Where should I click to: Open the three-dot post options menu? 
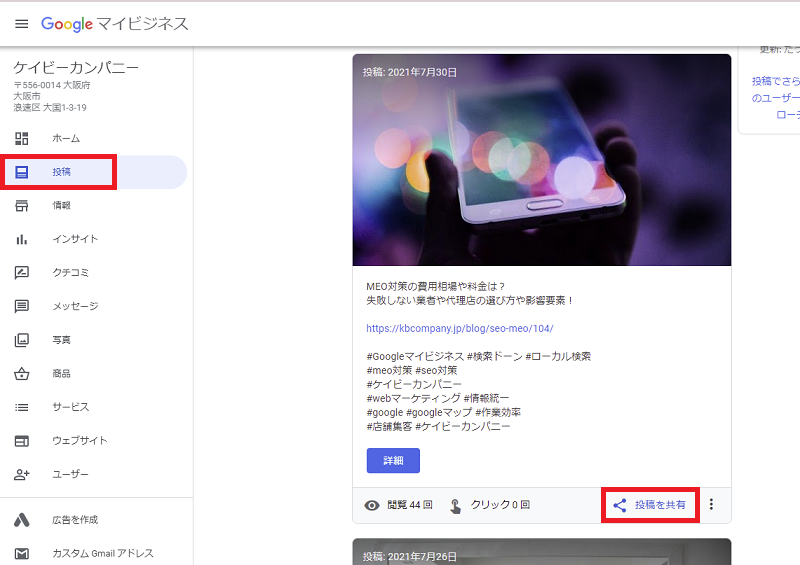coord(711,505)
